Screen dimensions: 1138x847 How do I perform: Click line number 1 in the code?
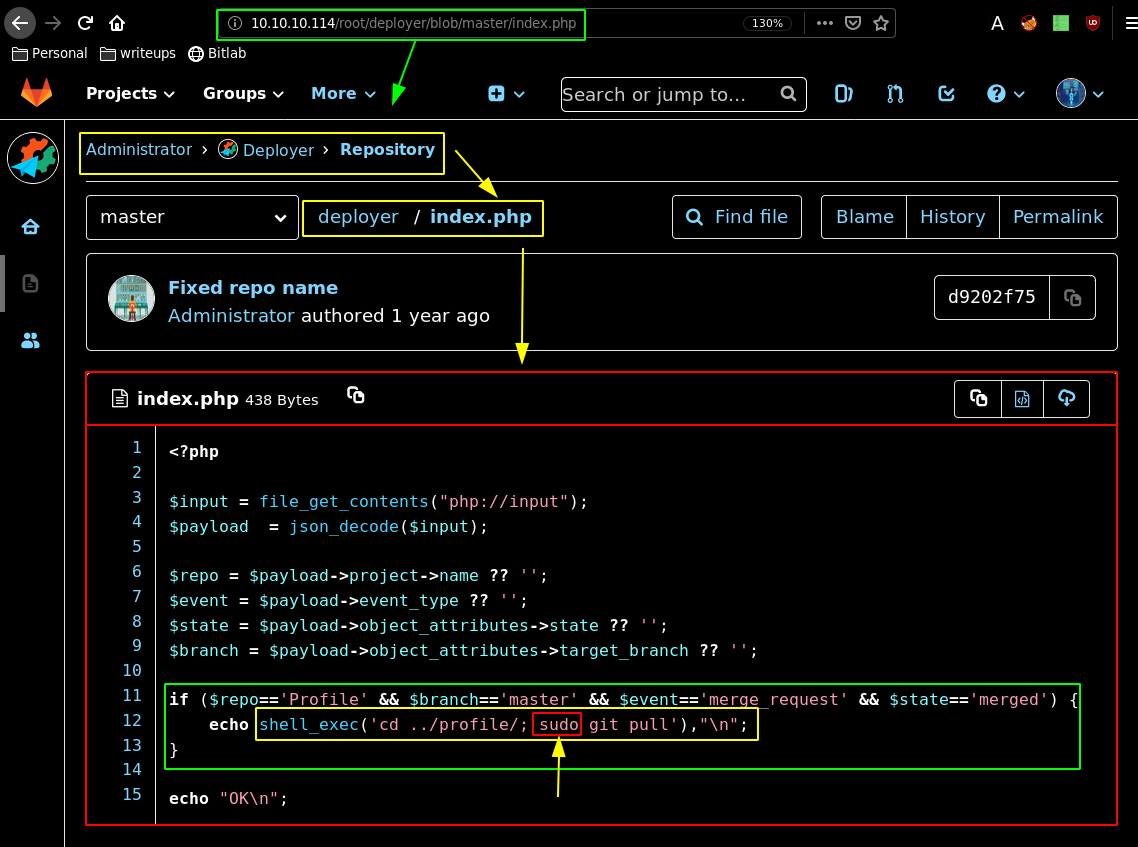coord(136,447)
